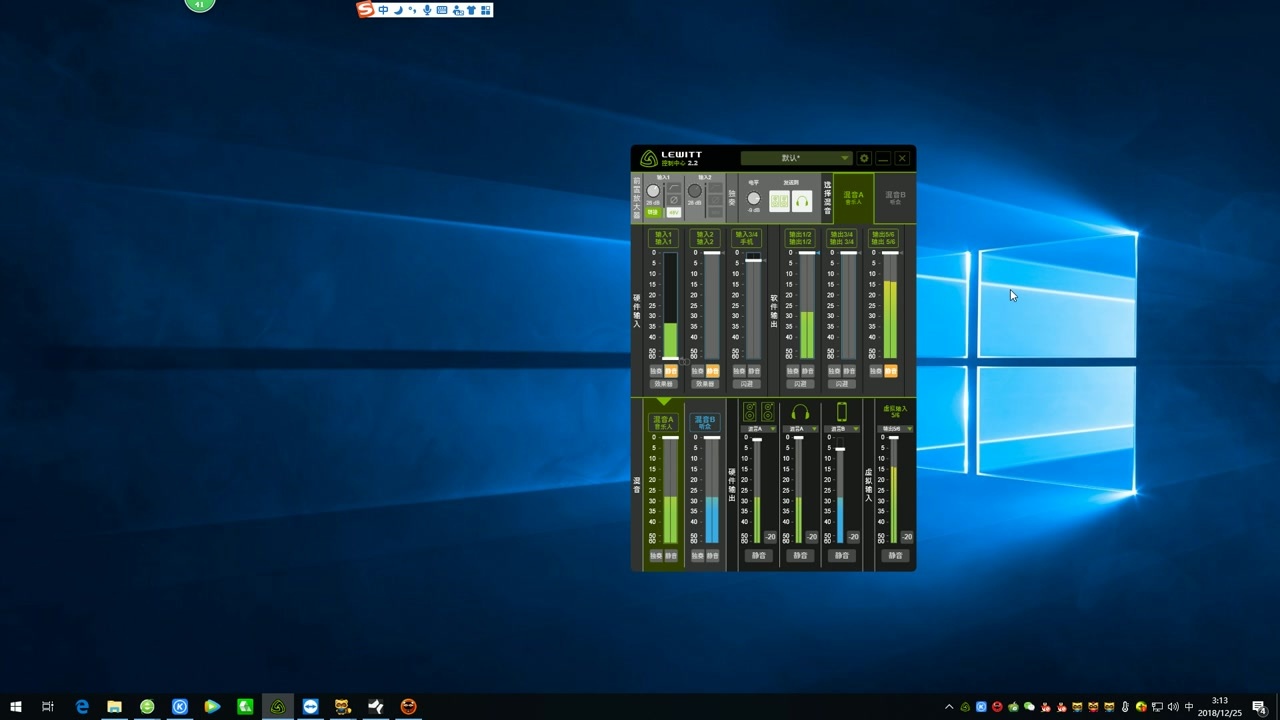Open Microsoft Edge from the taskbar
1280x720 pixels.
click(82, 706)
